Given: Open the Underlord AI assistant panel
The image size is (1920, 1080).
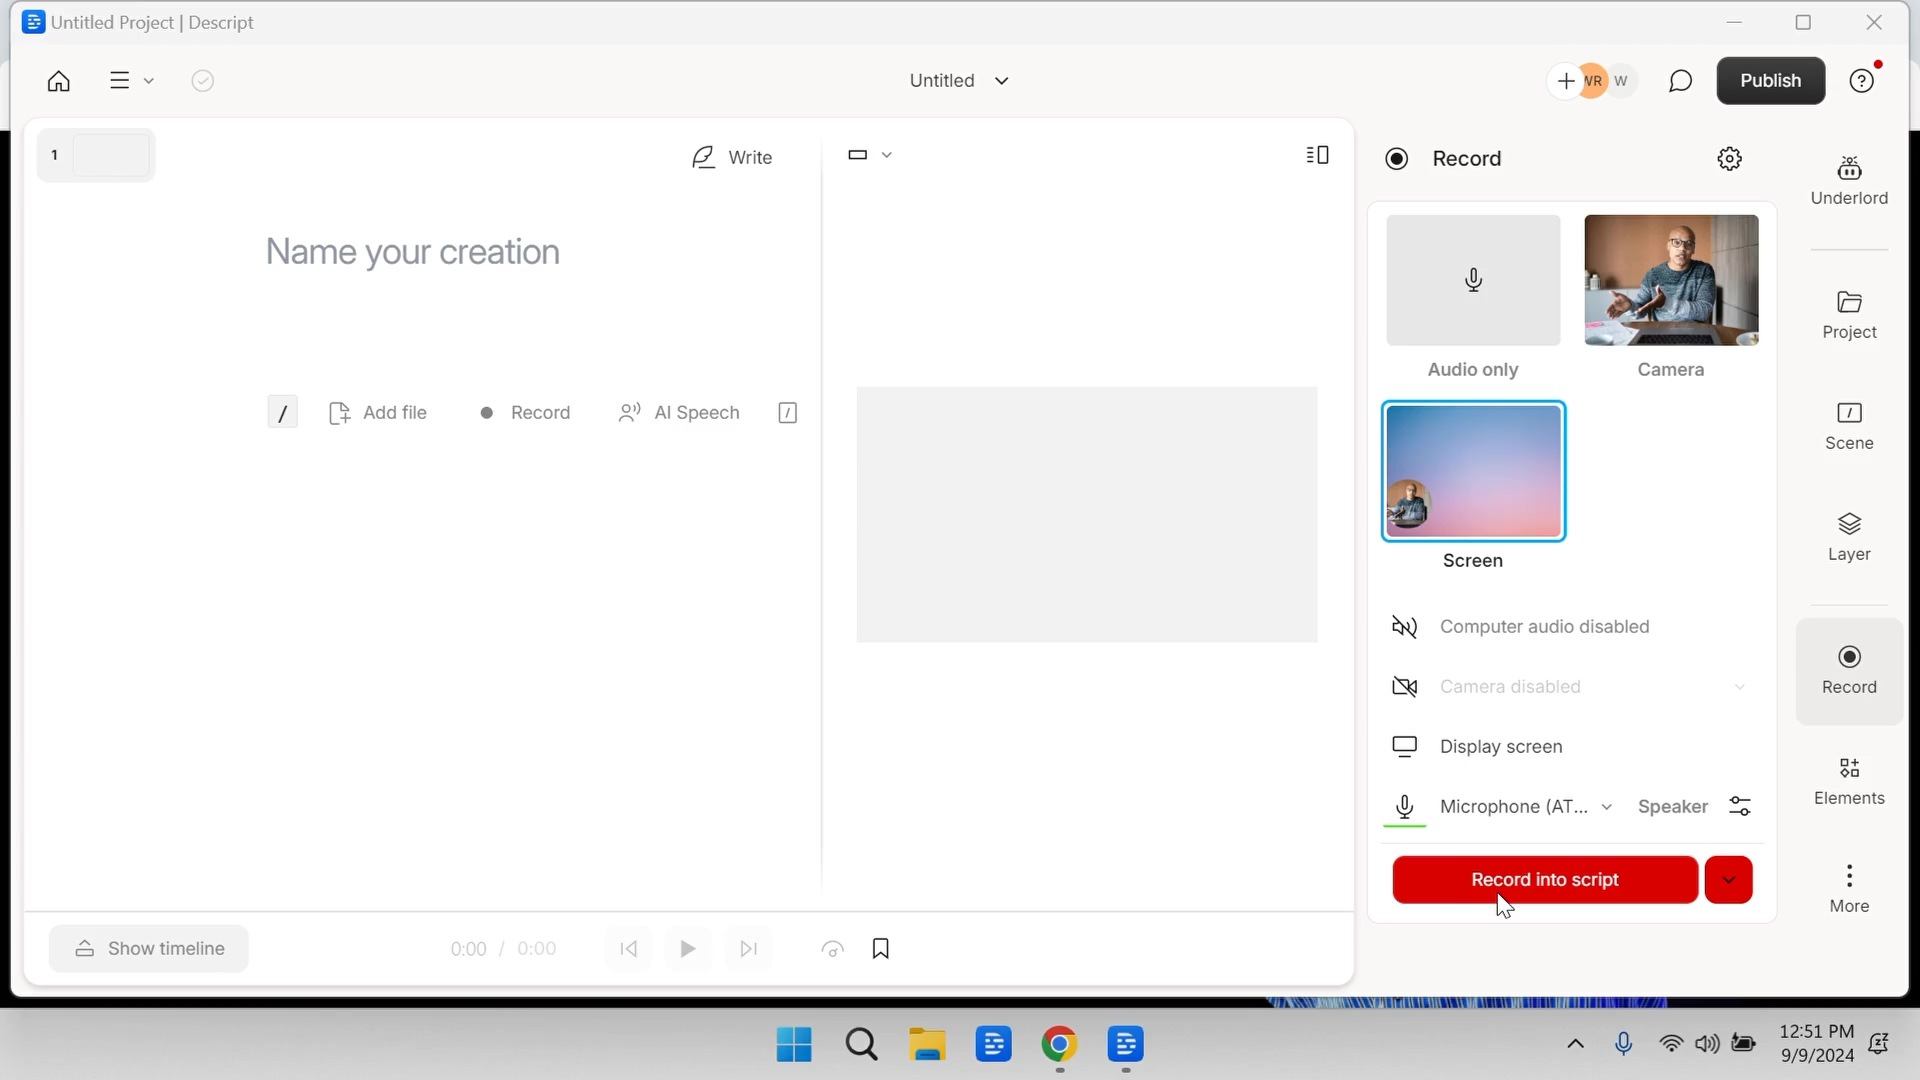Looking at the screenshot, I should tap(1848, 180).
